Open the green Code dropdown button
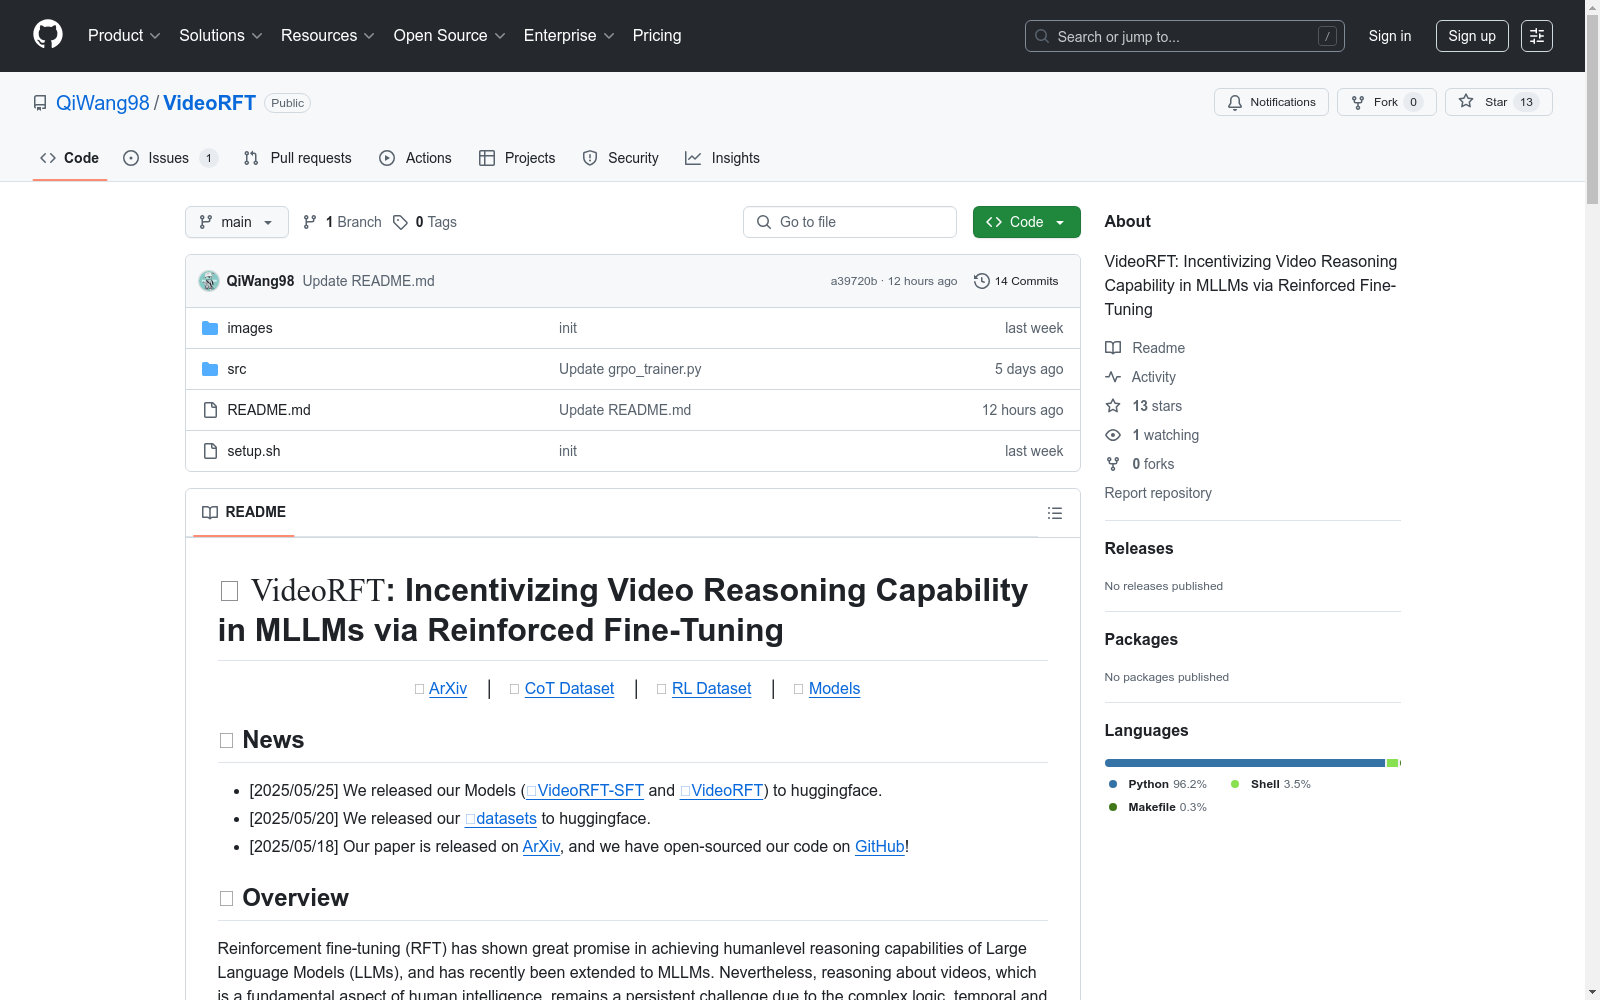1600x1000 pixels. tap(1027, 222)
